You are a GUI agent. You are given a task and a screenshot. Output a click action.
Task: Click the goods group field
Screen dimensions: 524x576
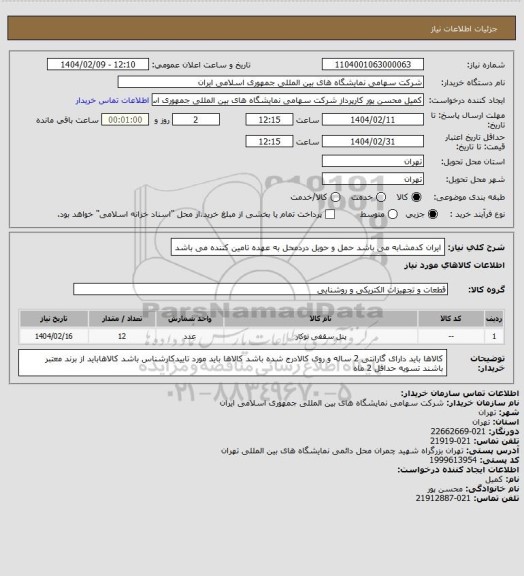point(260,289)
